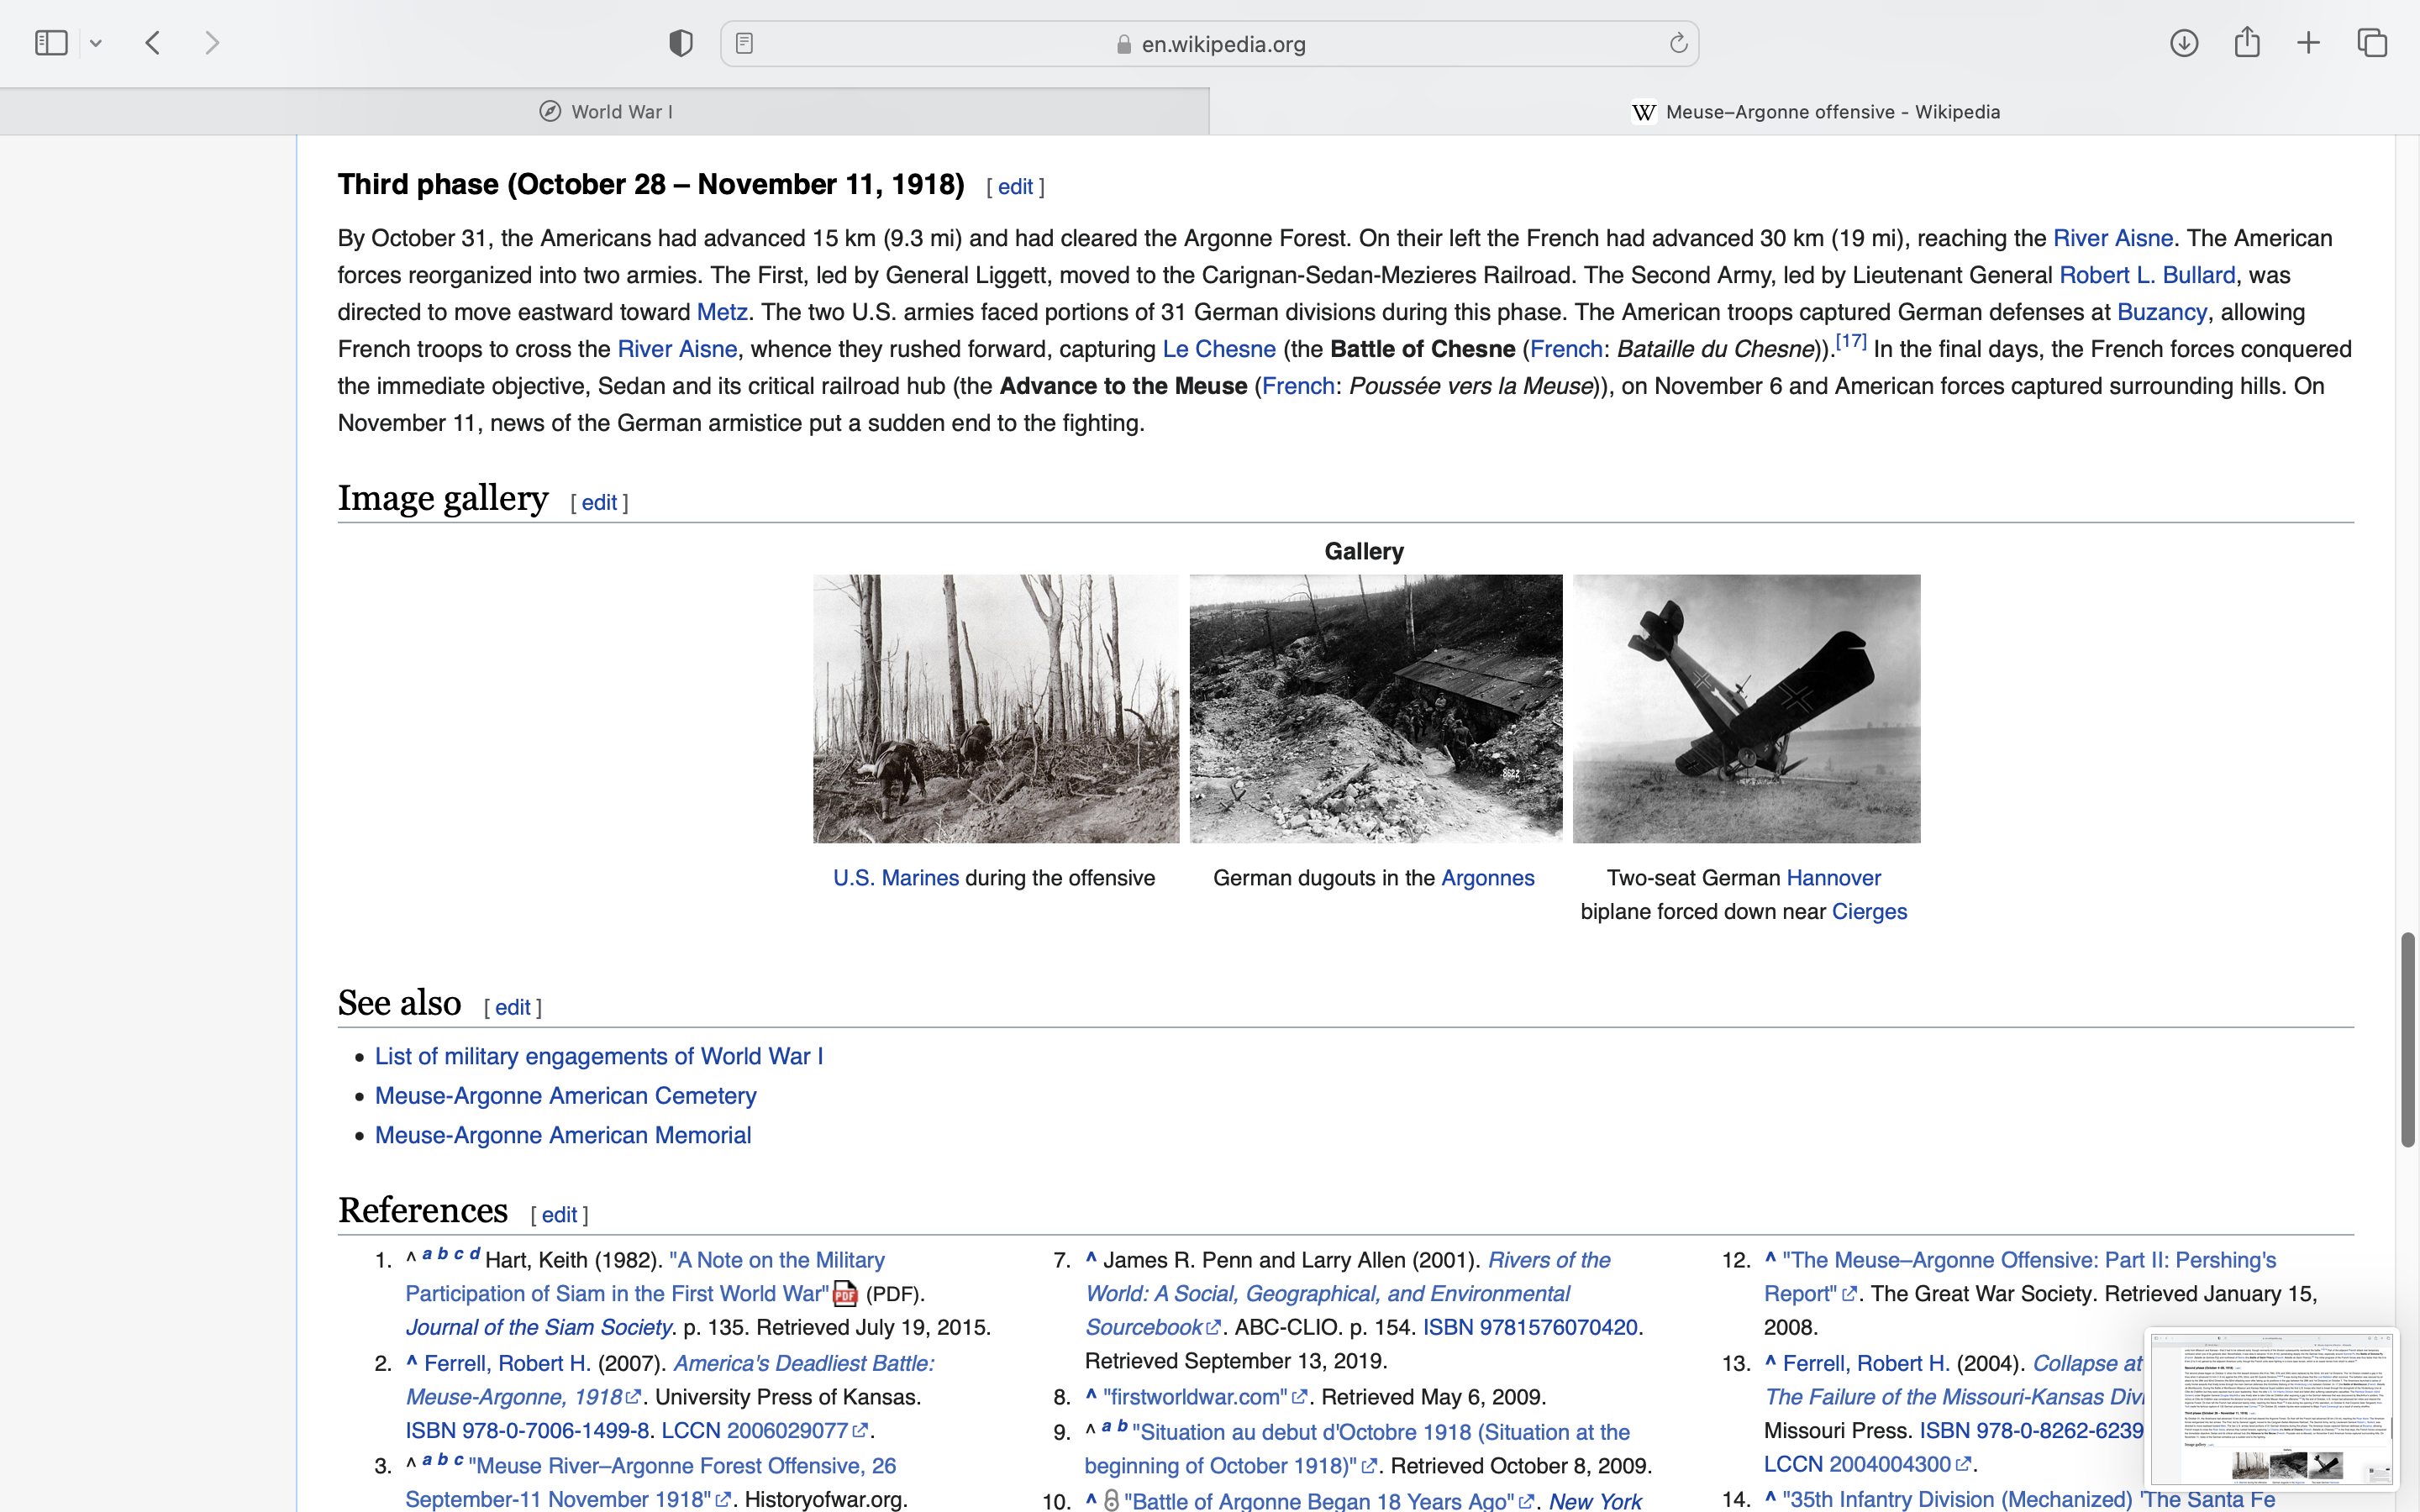Click the vertical page scrollbar
Viewport: 2420px width, 1512px height.
[x=2407, y=1038]
